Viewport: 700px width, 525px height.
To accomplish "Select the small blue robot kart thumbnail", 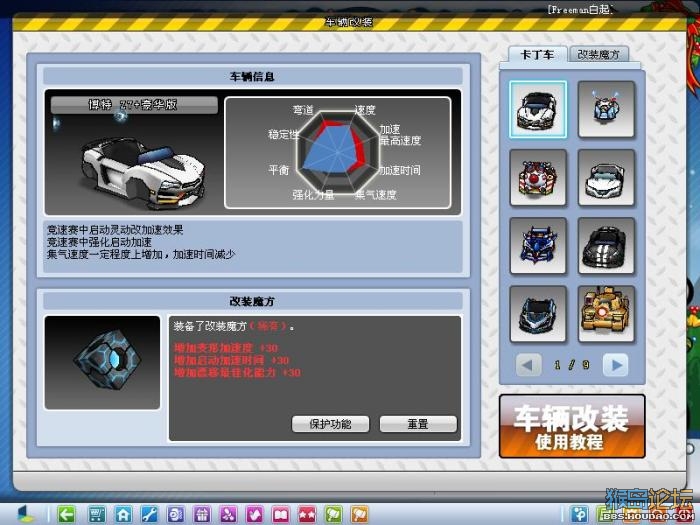I will [606, 109].
